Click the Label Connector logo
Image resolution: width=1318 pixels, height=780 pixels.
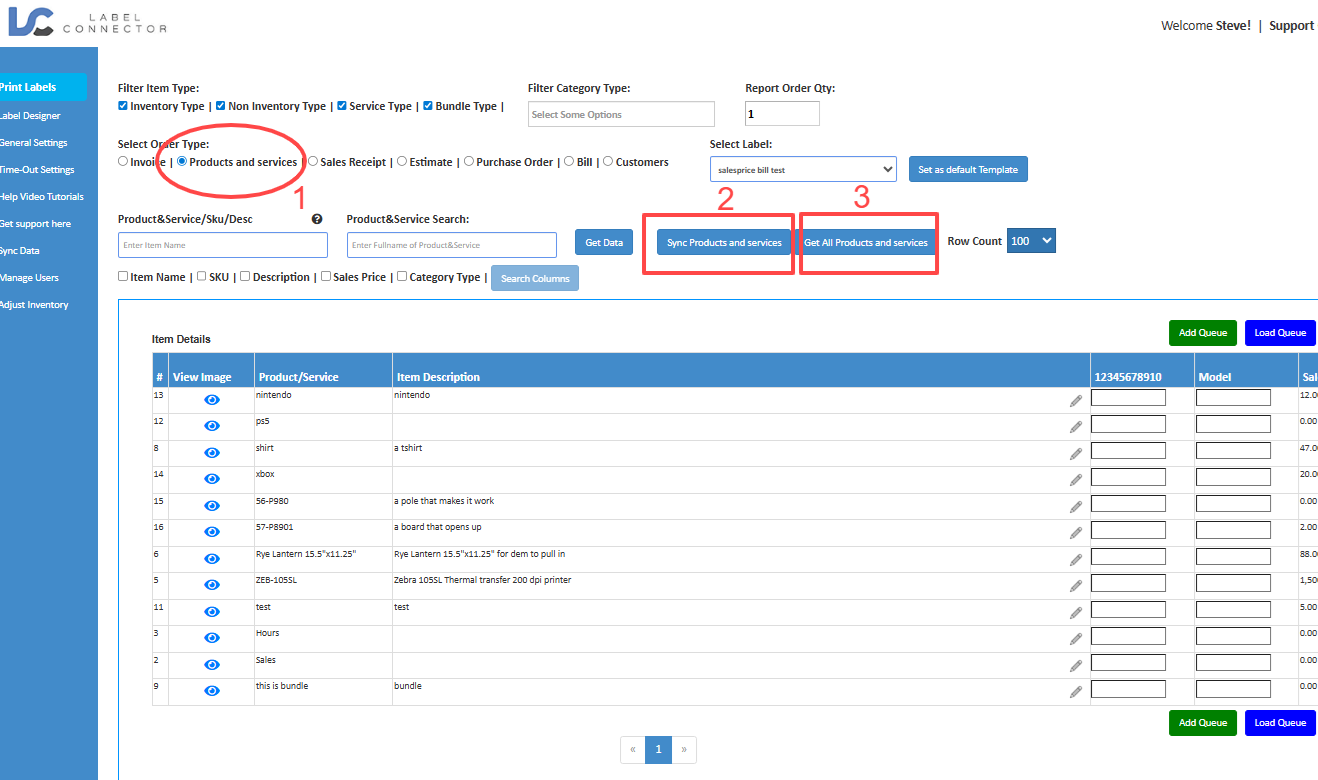pos(86,21)
